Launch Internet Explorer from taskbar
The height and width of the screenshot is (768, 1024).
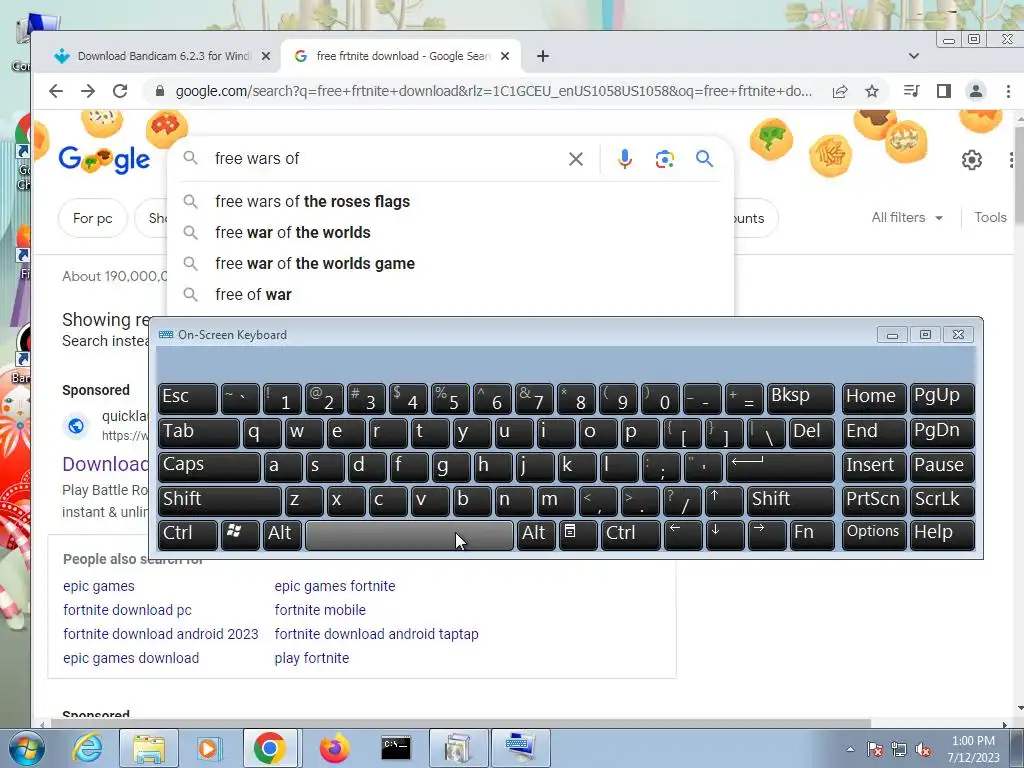tap(87, 748)
